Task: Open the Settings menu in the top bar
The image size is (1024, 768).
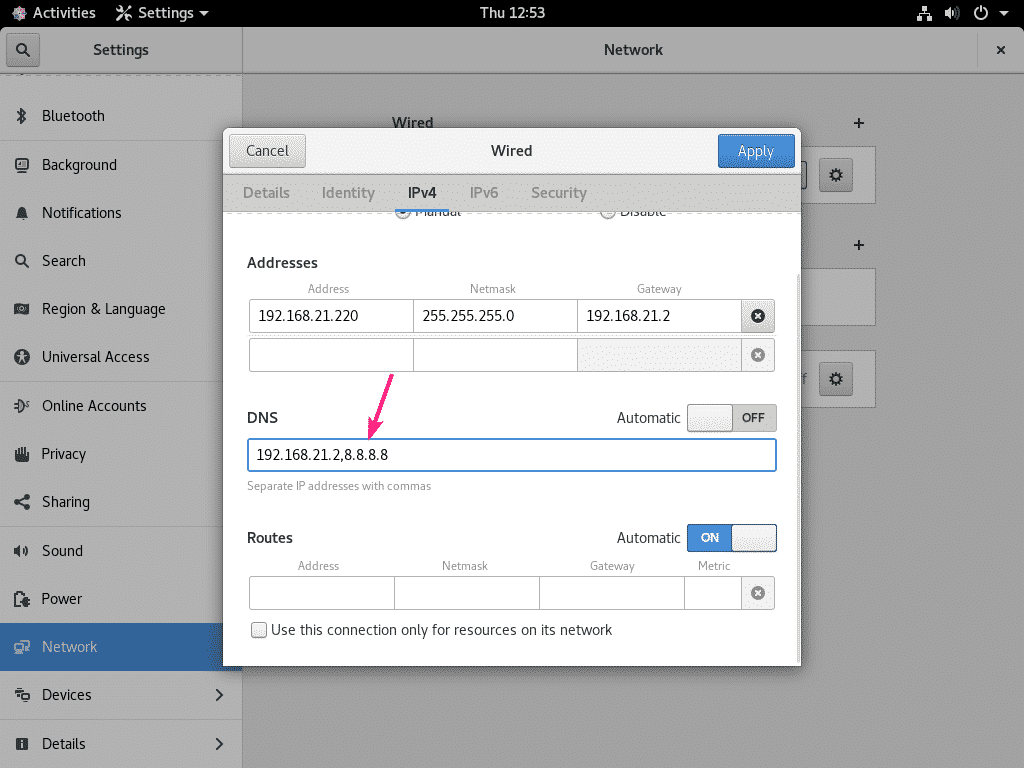Action: coord(160,13)
